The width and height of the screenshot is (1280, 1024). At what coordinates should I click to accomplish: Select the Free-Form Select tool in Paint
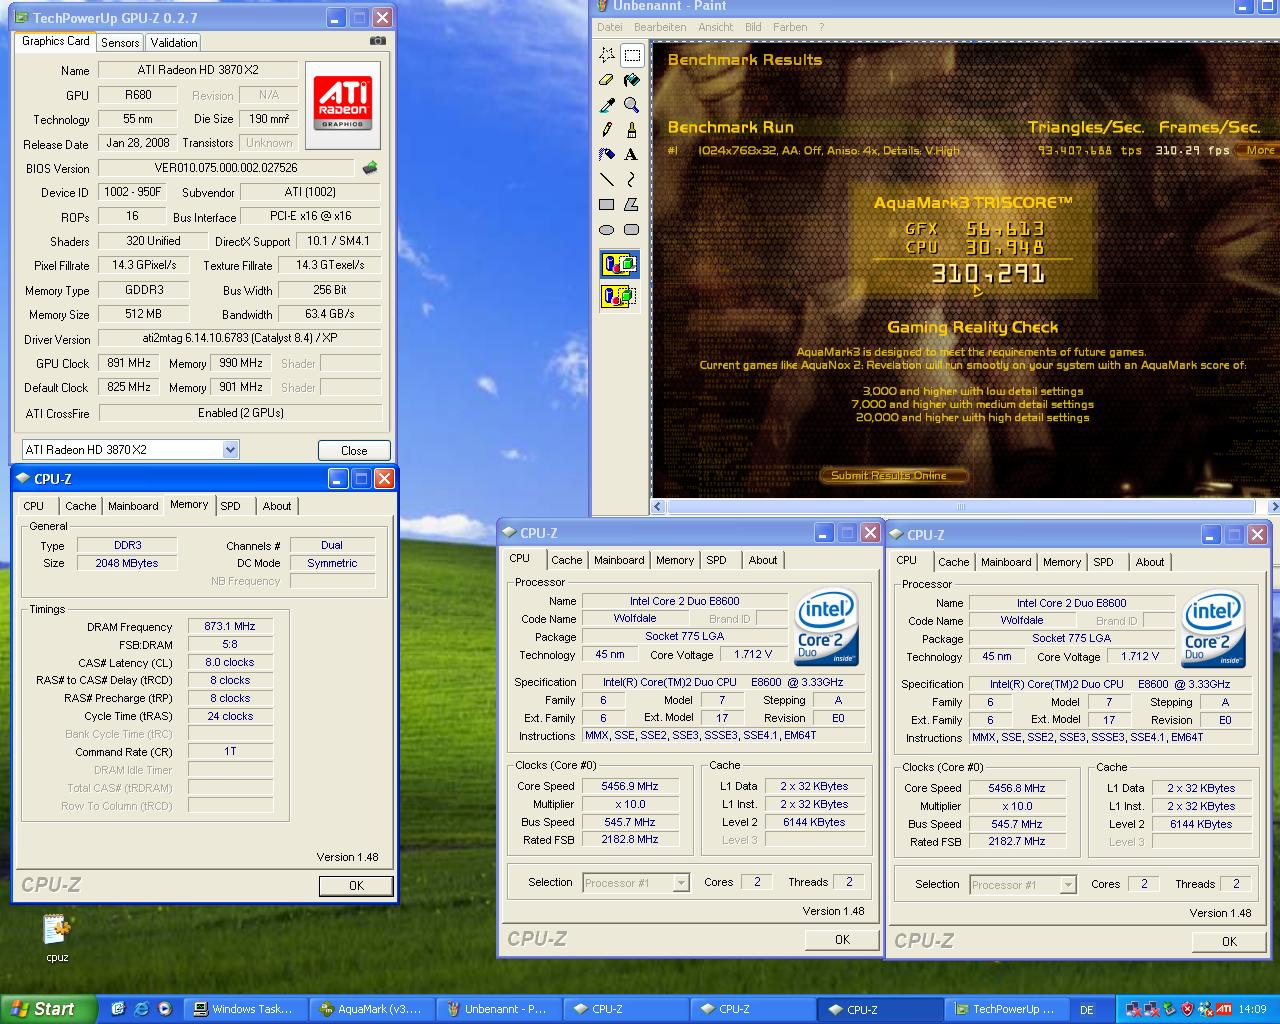coord(607,55)
